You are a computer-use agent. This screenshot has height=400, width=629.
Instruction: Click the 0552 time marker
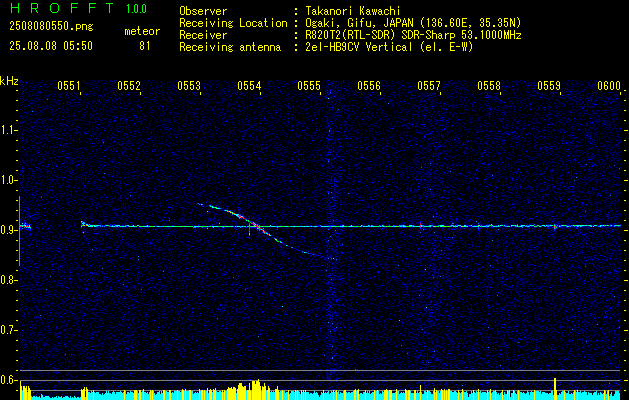coord(129,85)
